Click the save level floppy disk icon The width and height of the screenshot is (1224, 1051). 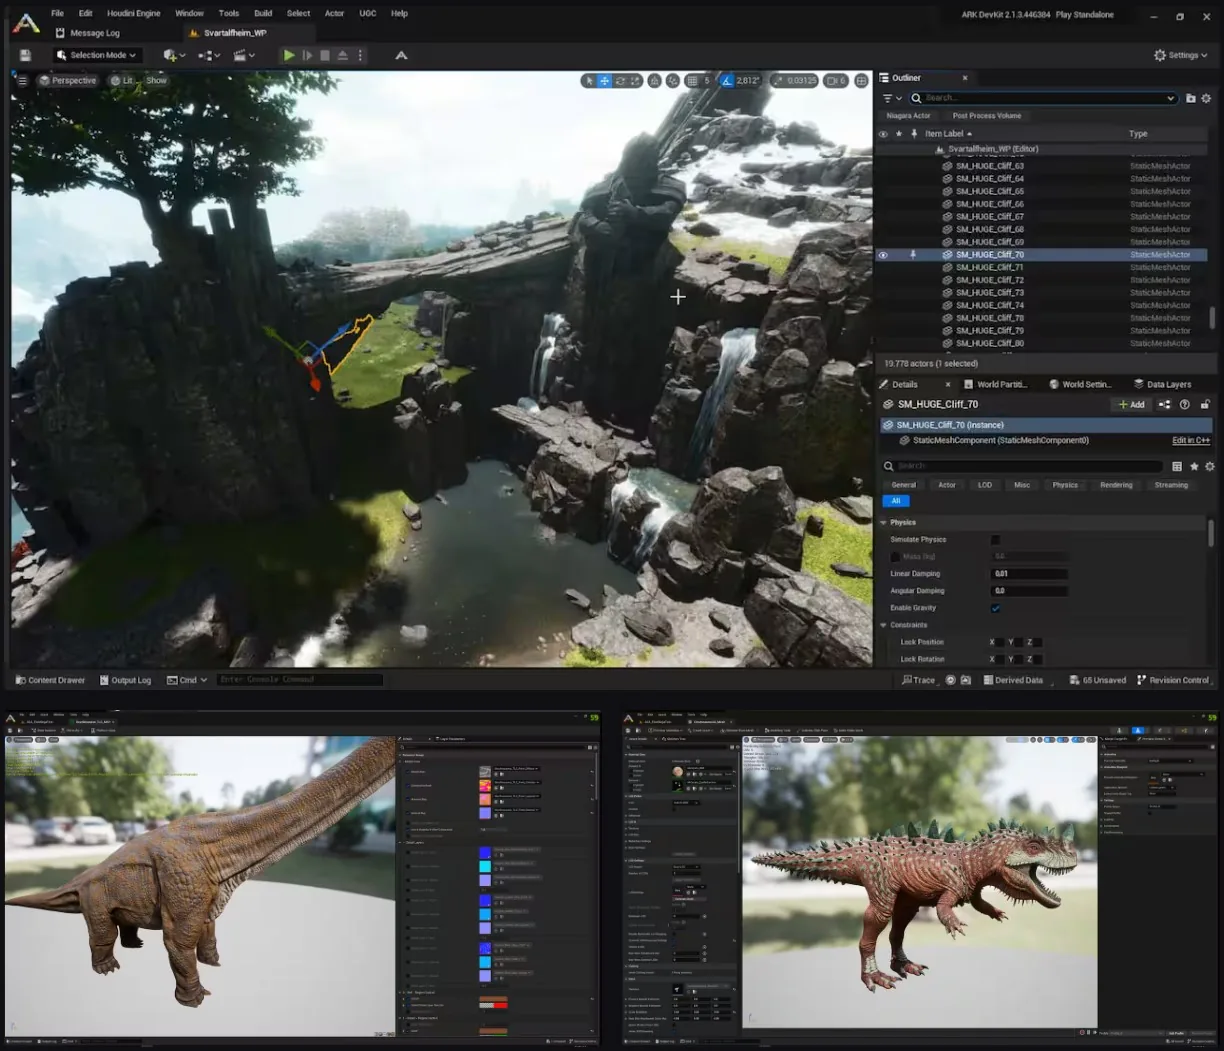click(25, 55)
